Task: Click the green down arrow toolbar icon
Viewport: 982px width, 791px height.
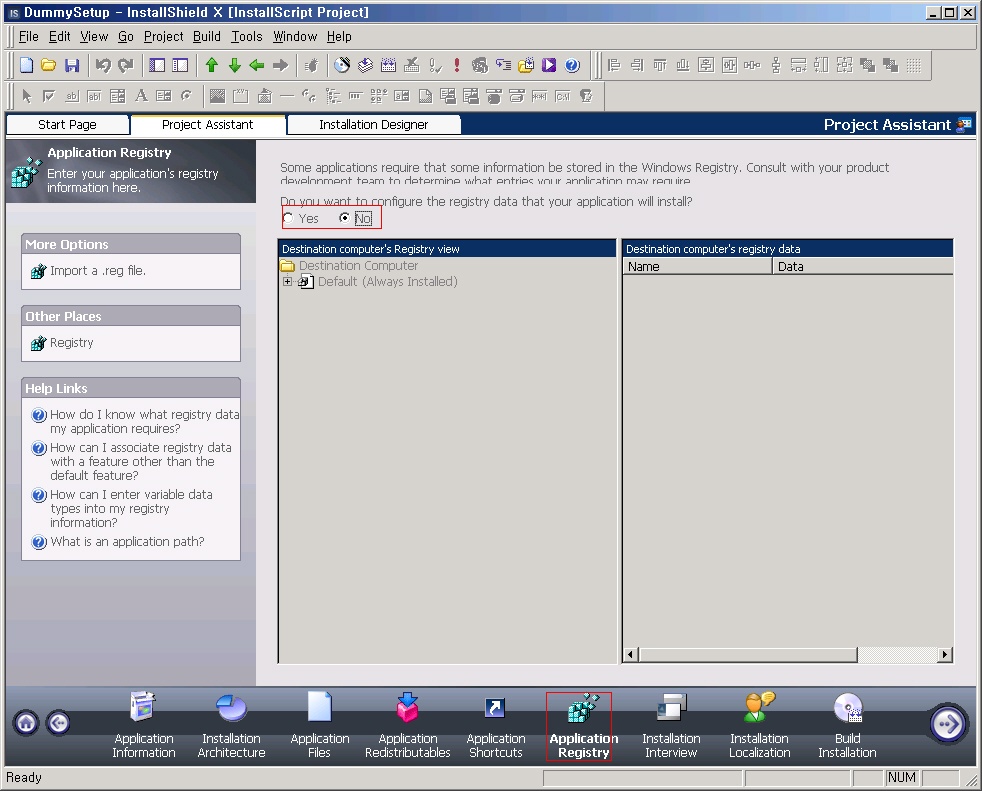Action: (235, 65)
